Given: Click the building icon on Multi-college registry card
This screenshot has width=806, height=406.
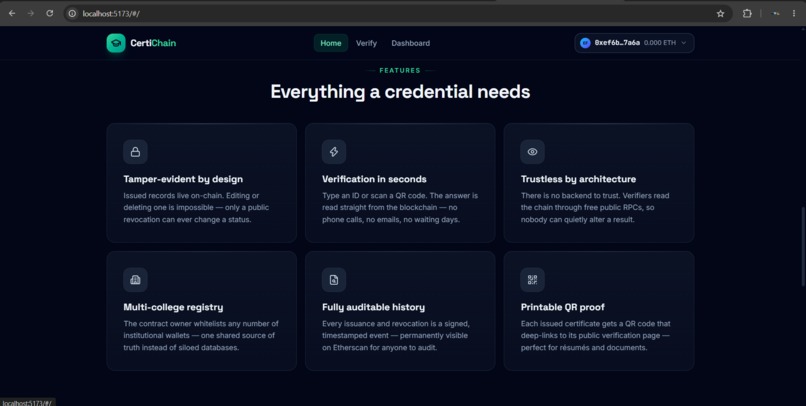Looking at the screenshot, I should tap(135, 280).
